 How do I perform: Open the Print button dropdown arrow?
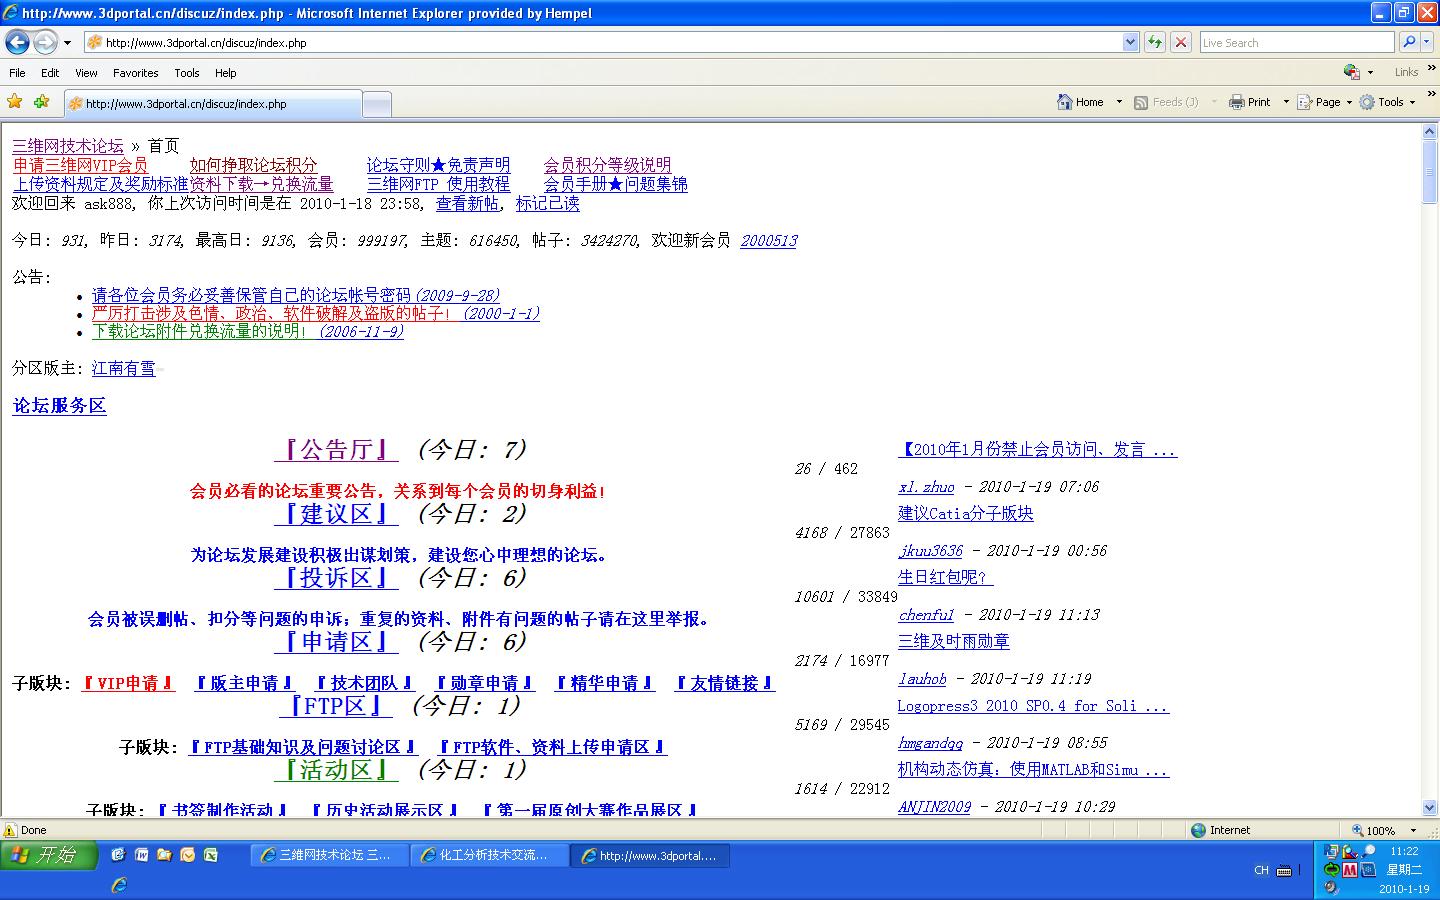(1286, 102)
